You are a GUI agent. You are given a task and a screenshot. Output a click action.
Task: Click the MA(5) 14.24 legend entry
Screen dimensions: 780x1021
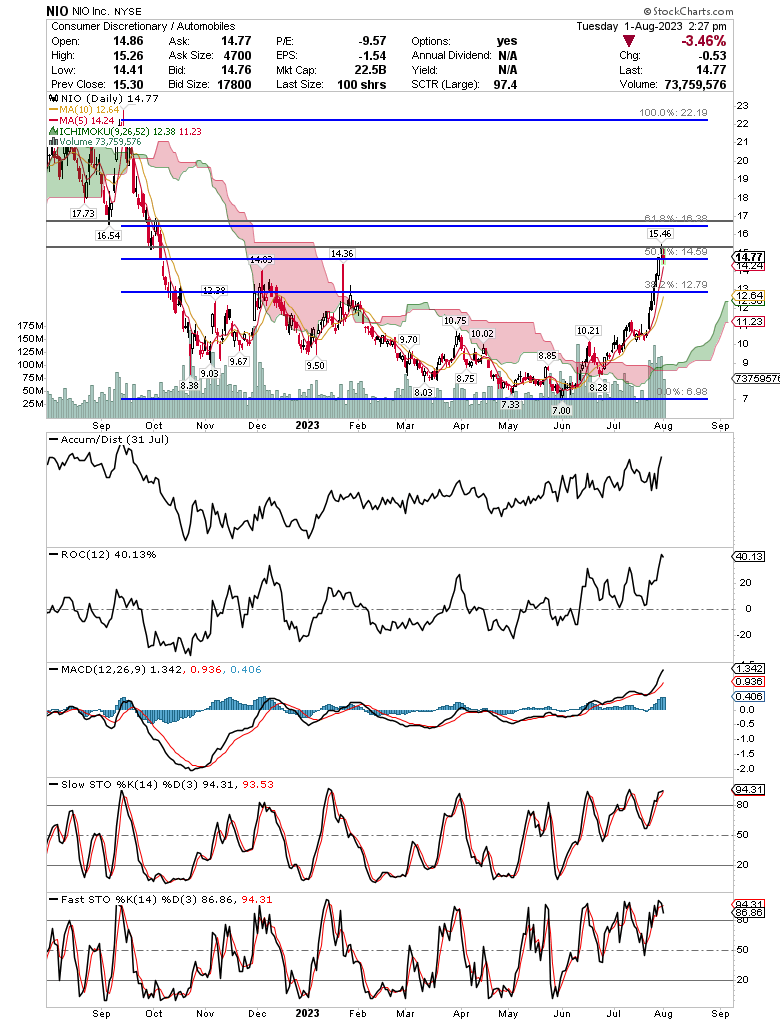[x=83, y=120]
